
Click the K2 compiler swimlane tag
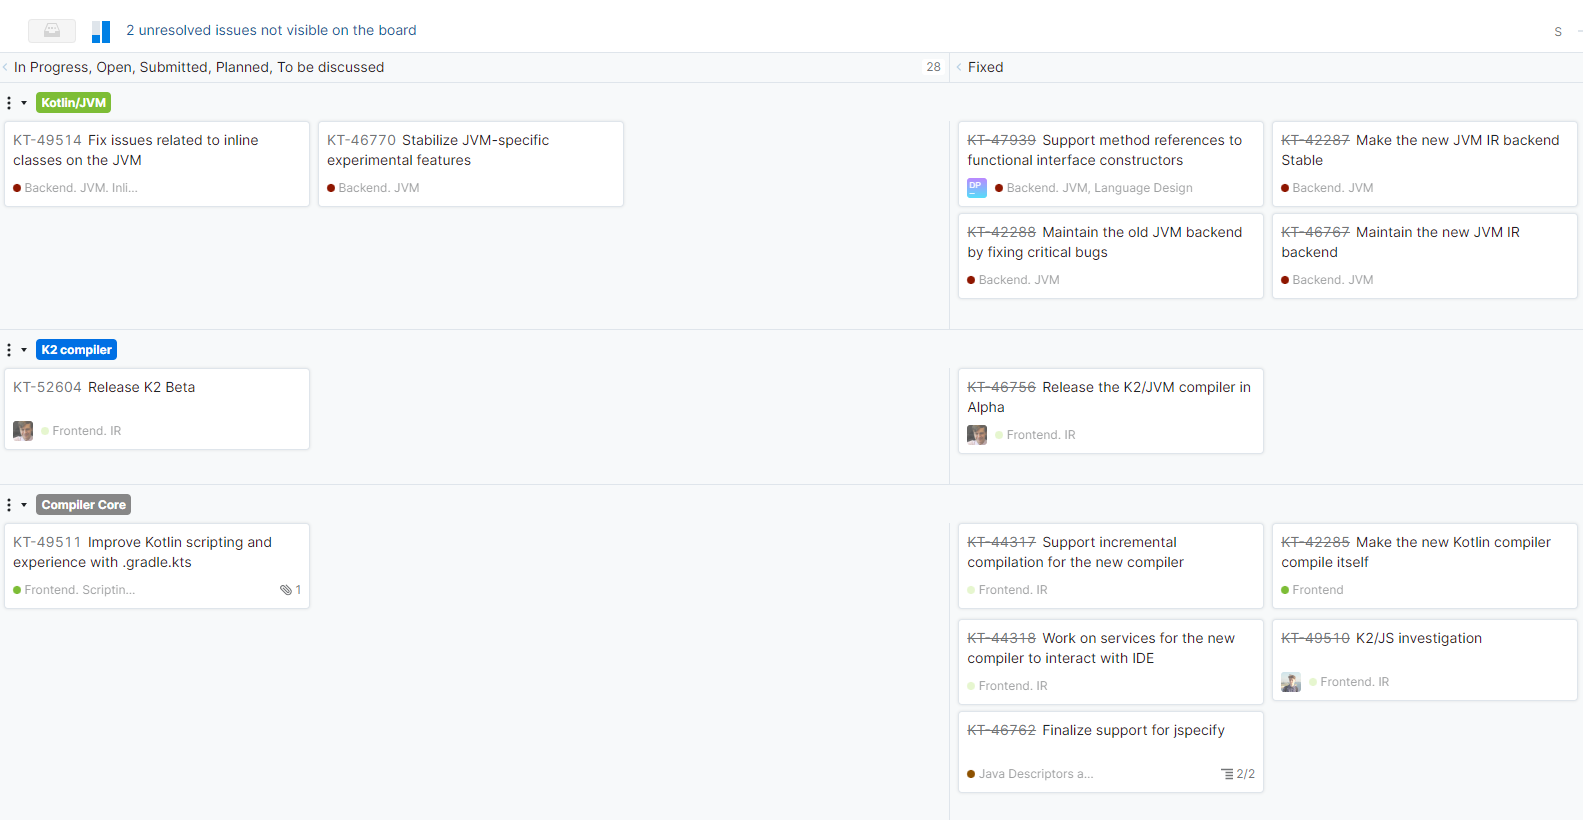point(76,350)
